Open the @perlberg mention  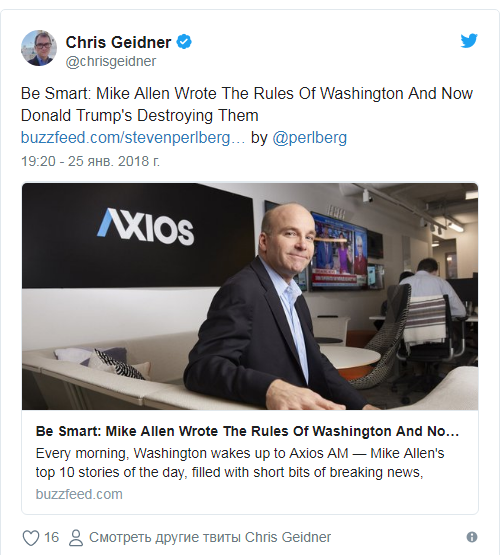pos(309,137)
